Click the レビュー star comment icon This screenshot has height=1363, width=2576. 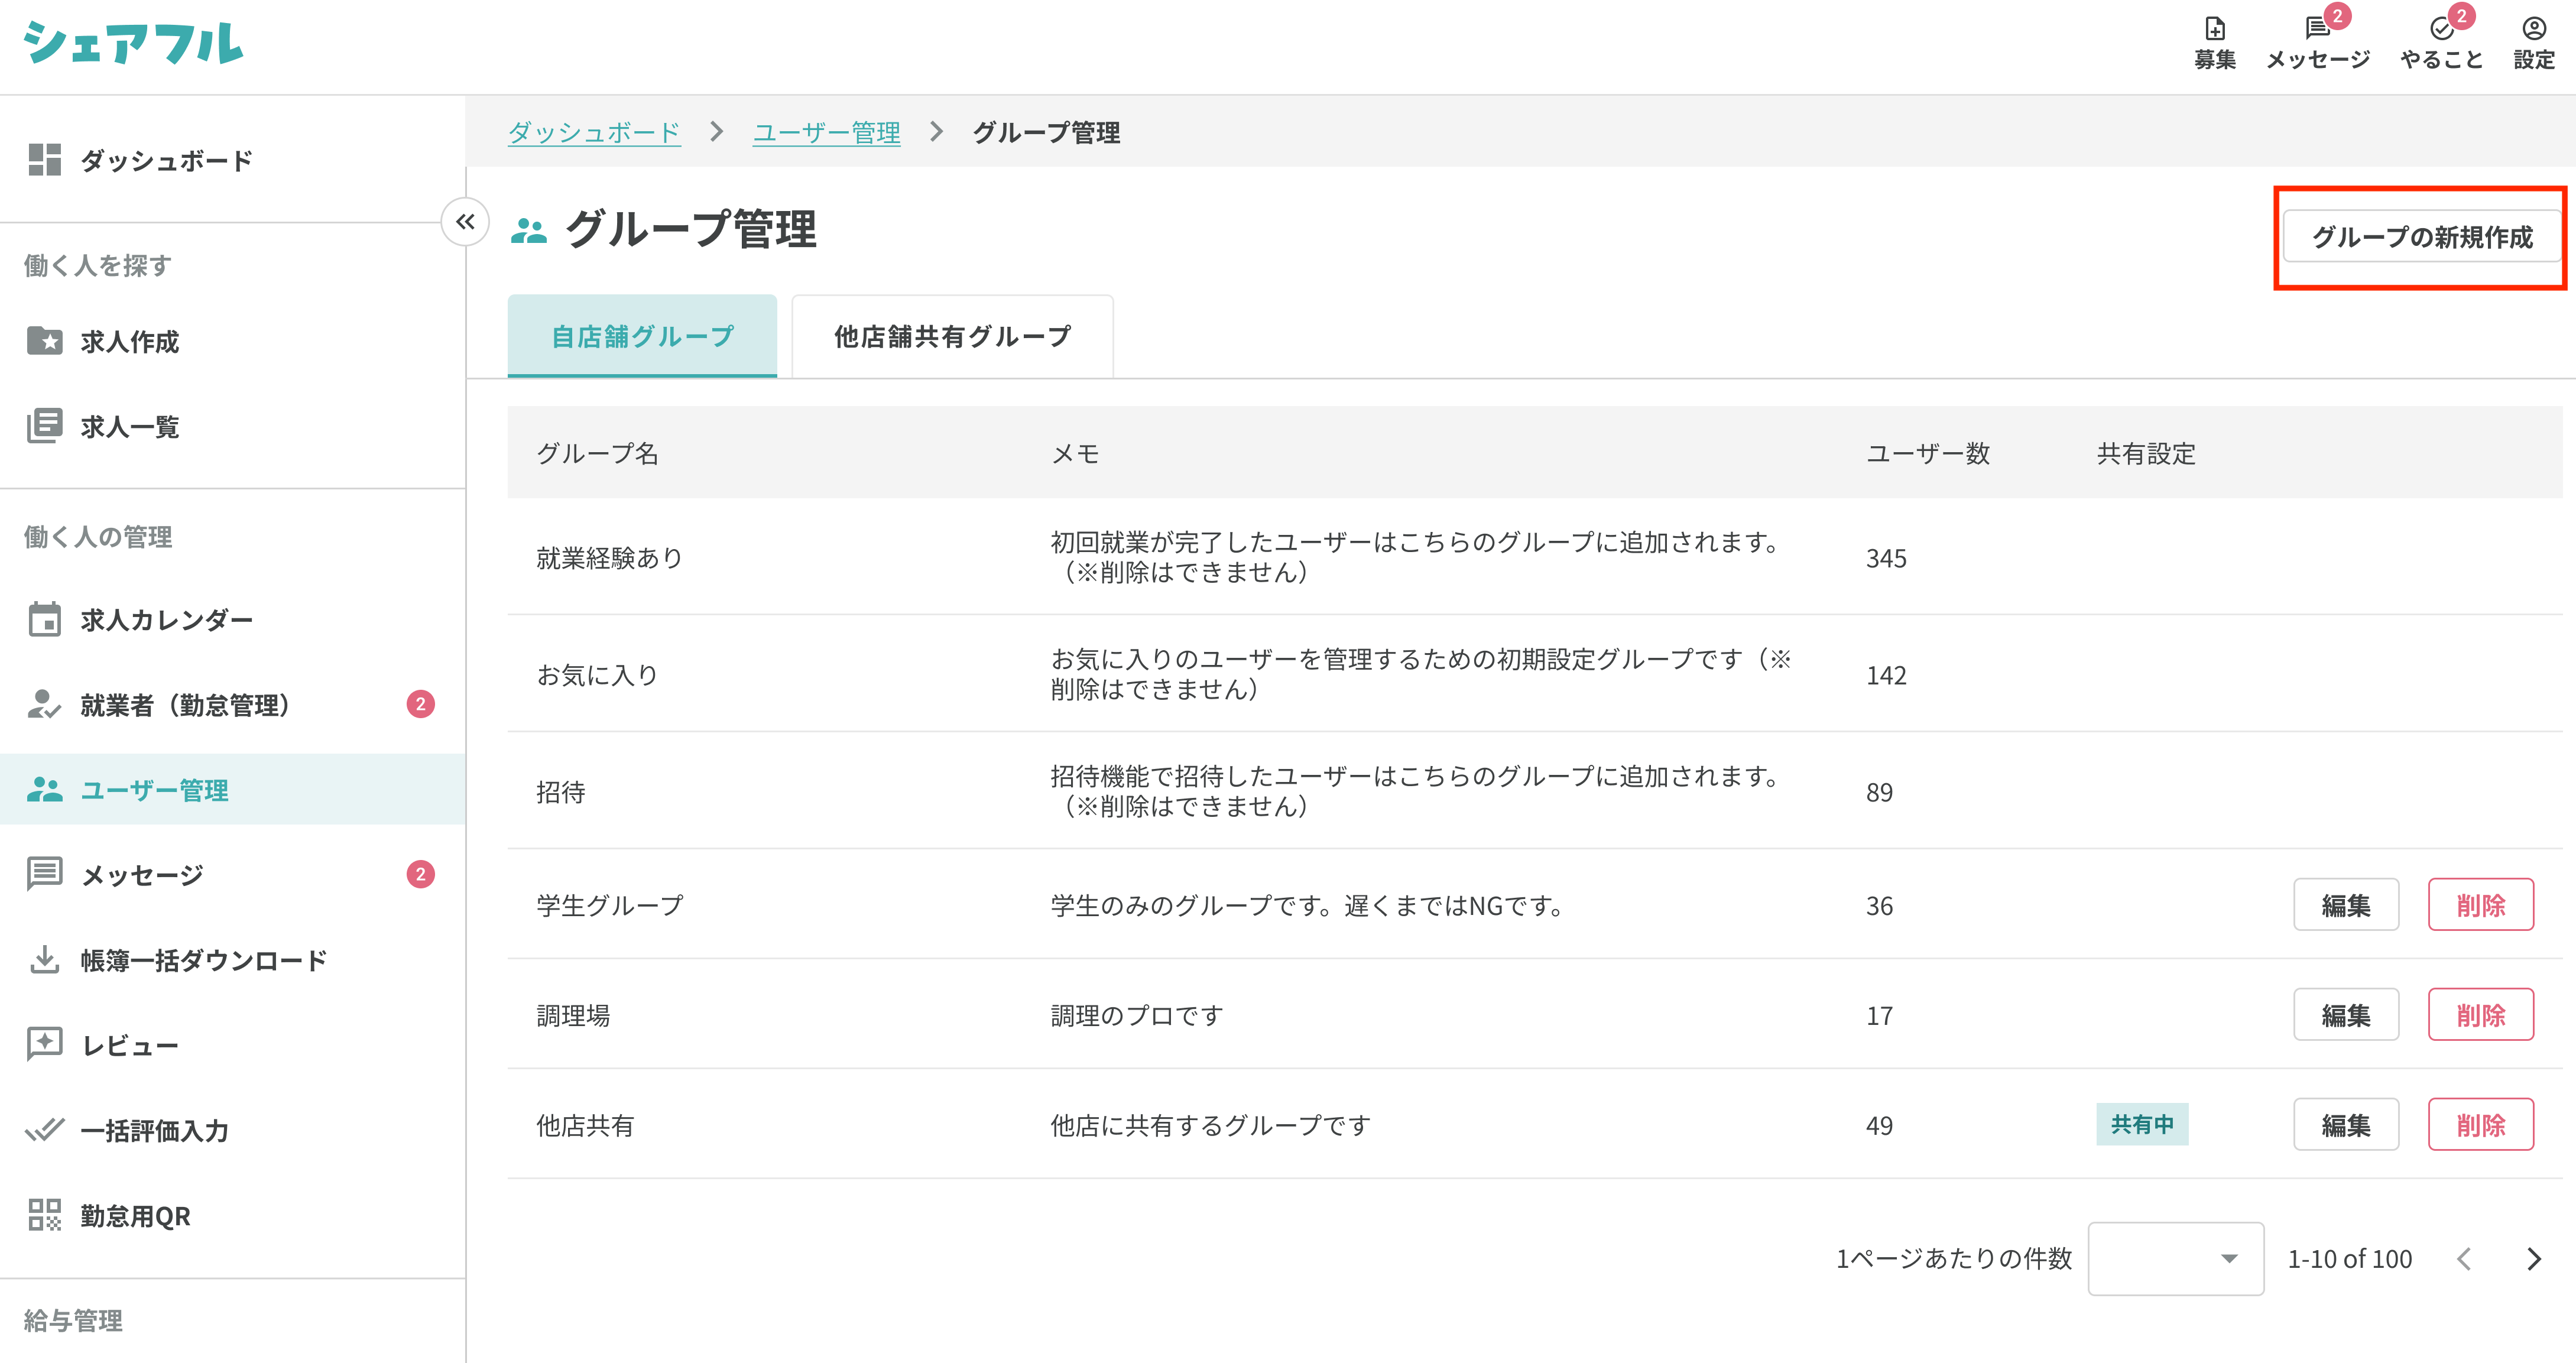[44, 1044]
